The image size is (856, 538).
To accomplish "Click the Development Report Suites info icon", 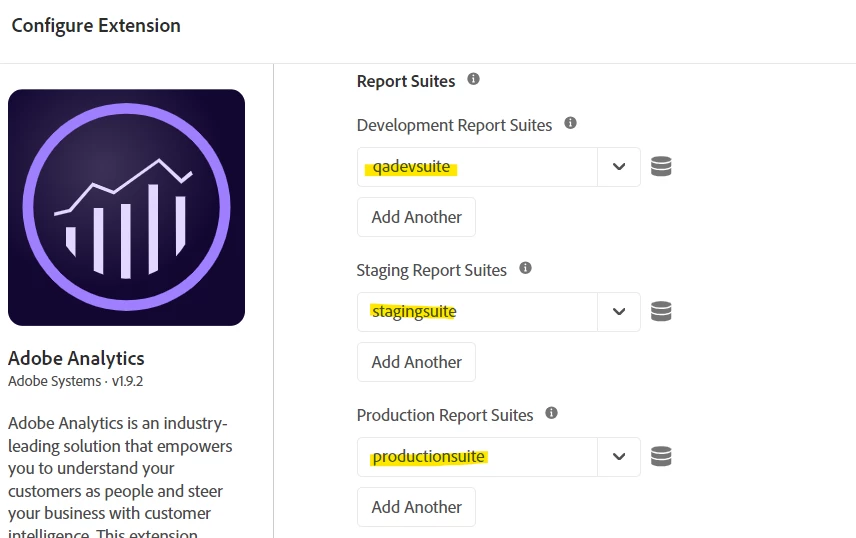I will [x=571, y=123].
